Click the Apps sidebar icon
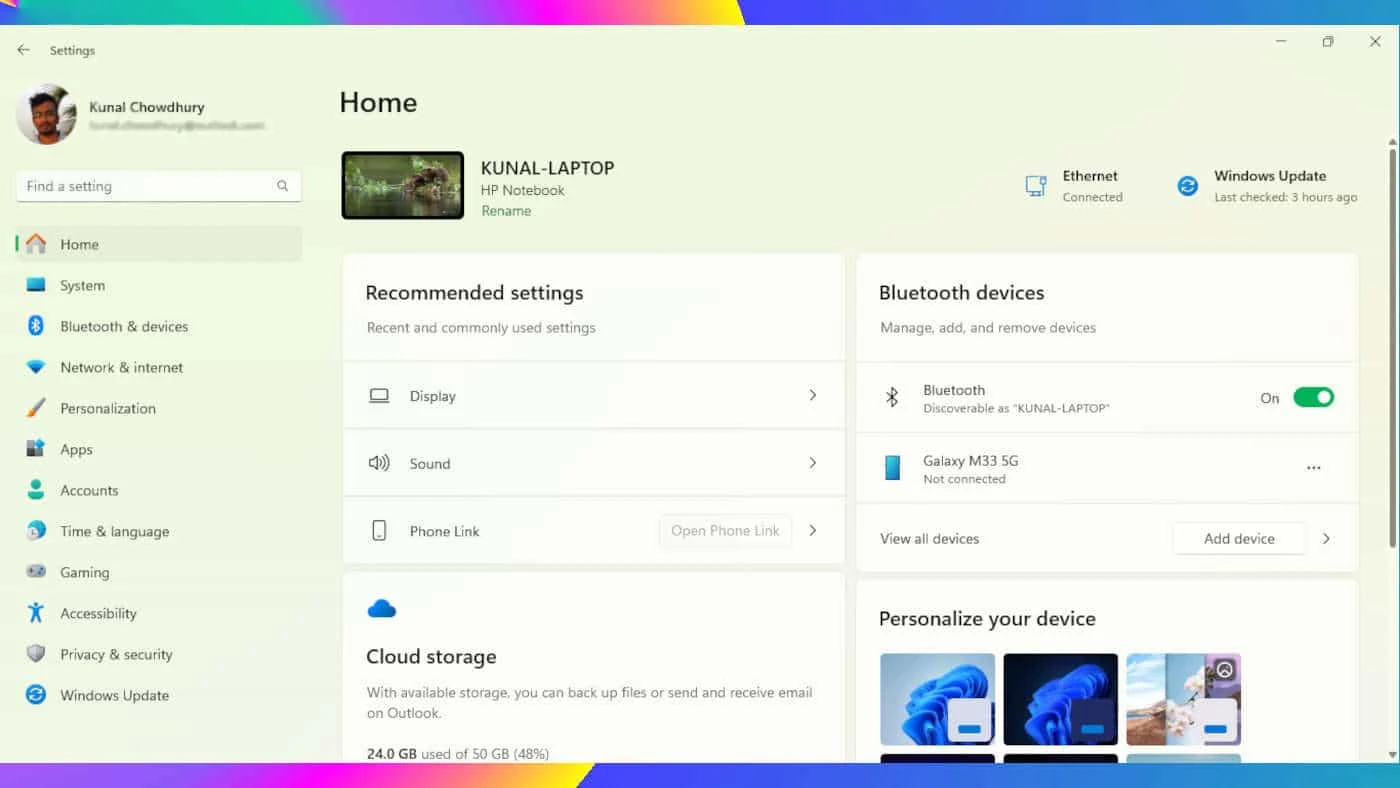The width and height of the screenshot is (1400, 788). tap(36, 449)
